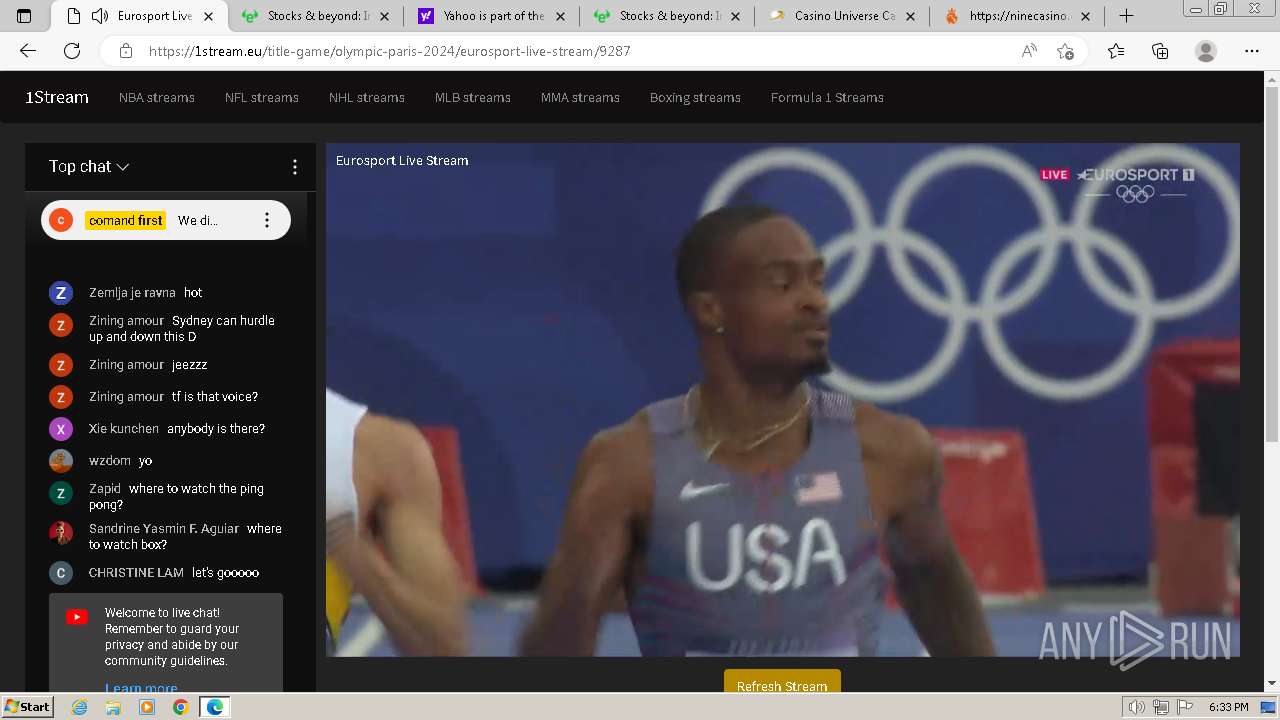Screen dimensions: 1280x720
Task: Click wzdom avatar in chat
Action: pos(61,461)
